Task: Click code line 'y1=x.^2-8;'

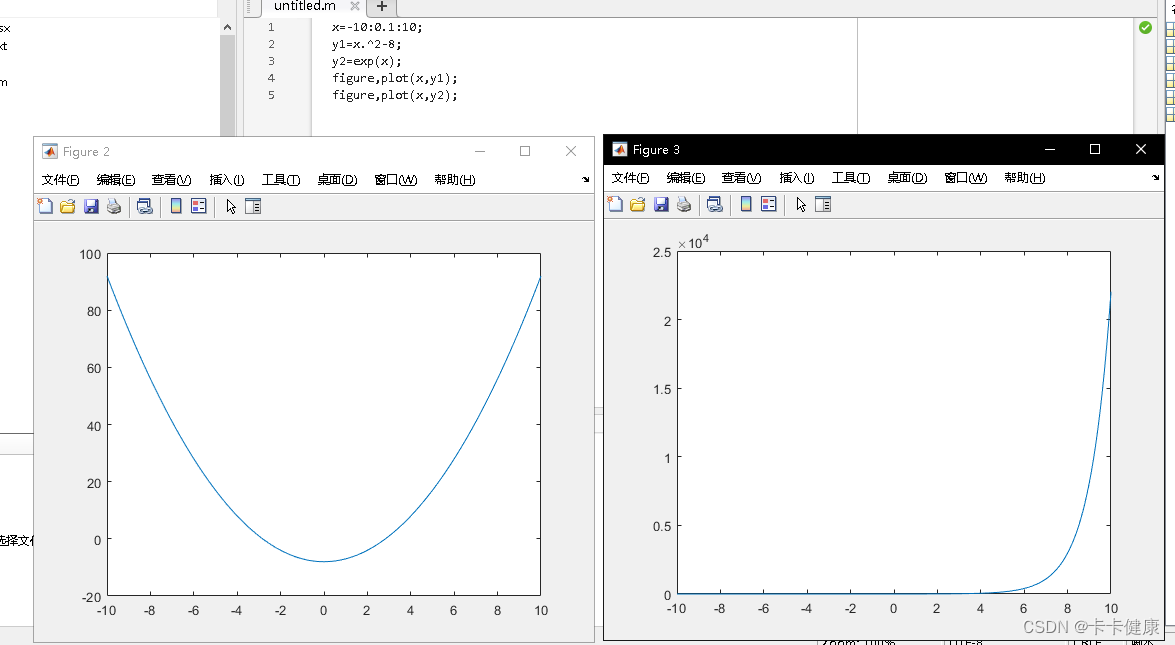Action: pos(366,44)
